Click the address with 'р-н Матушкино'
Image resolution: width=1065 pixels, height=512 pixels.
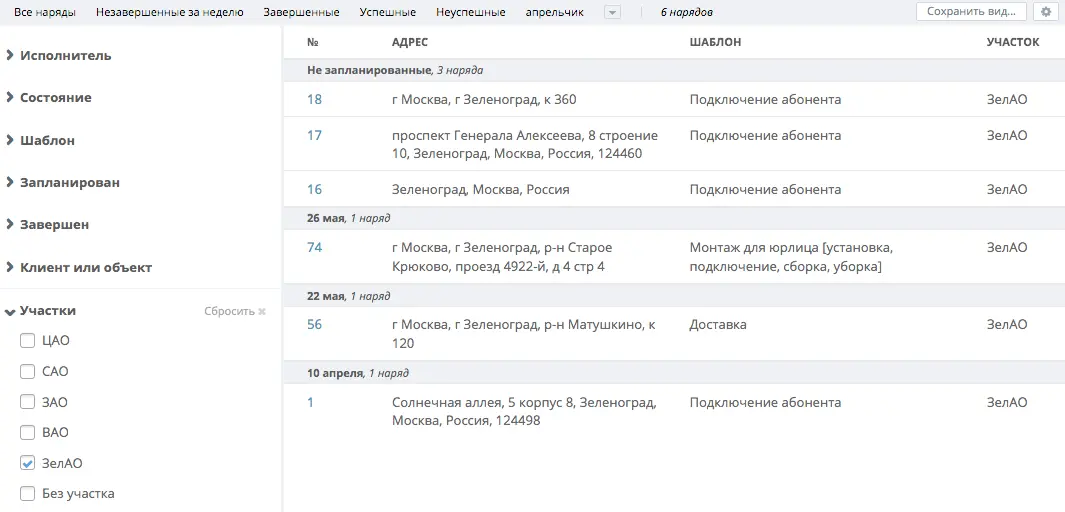(x=524, y=334)
